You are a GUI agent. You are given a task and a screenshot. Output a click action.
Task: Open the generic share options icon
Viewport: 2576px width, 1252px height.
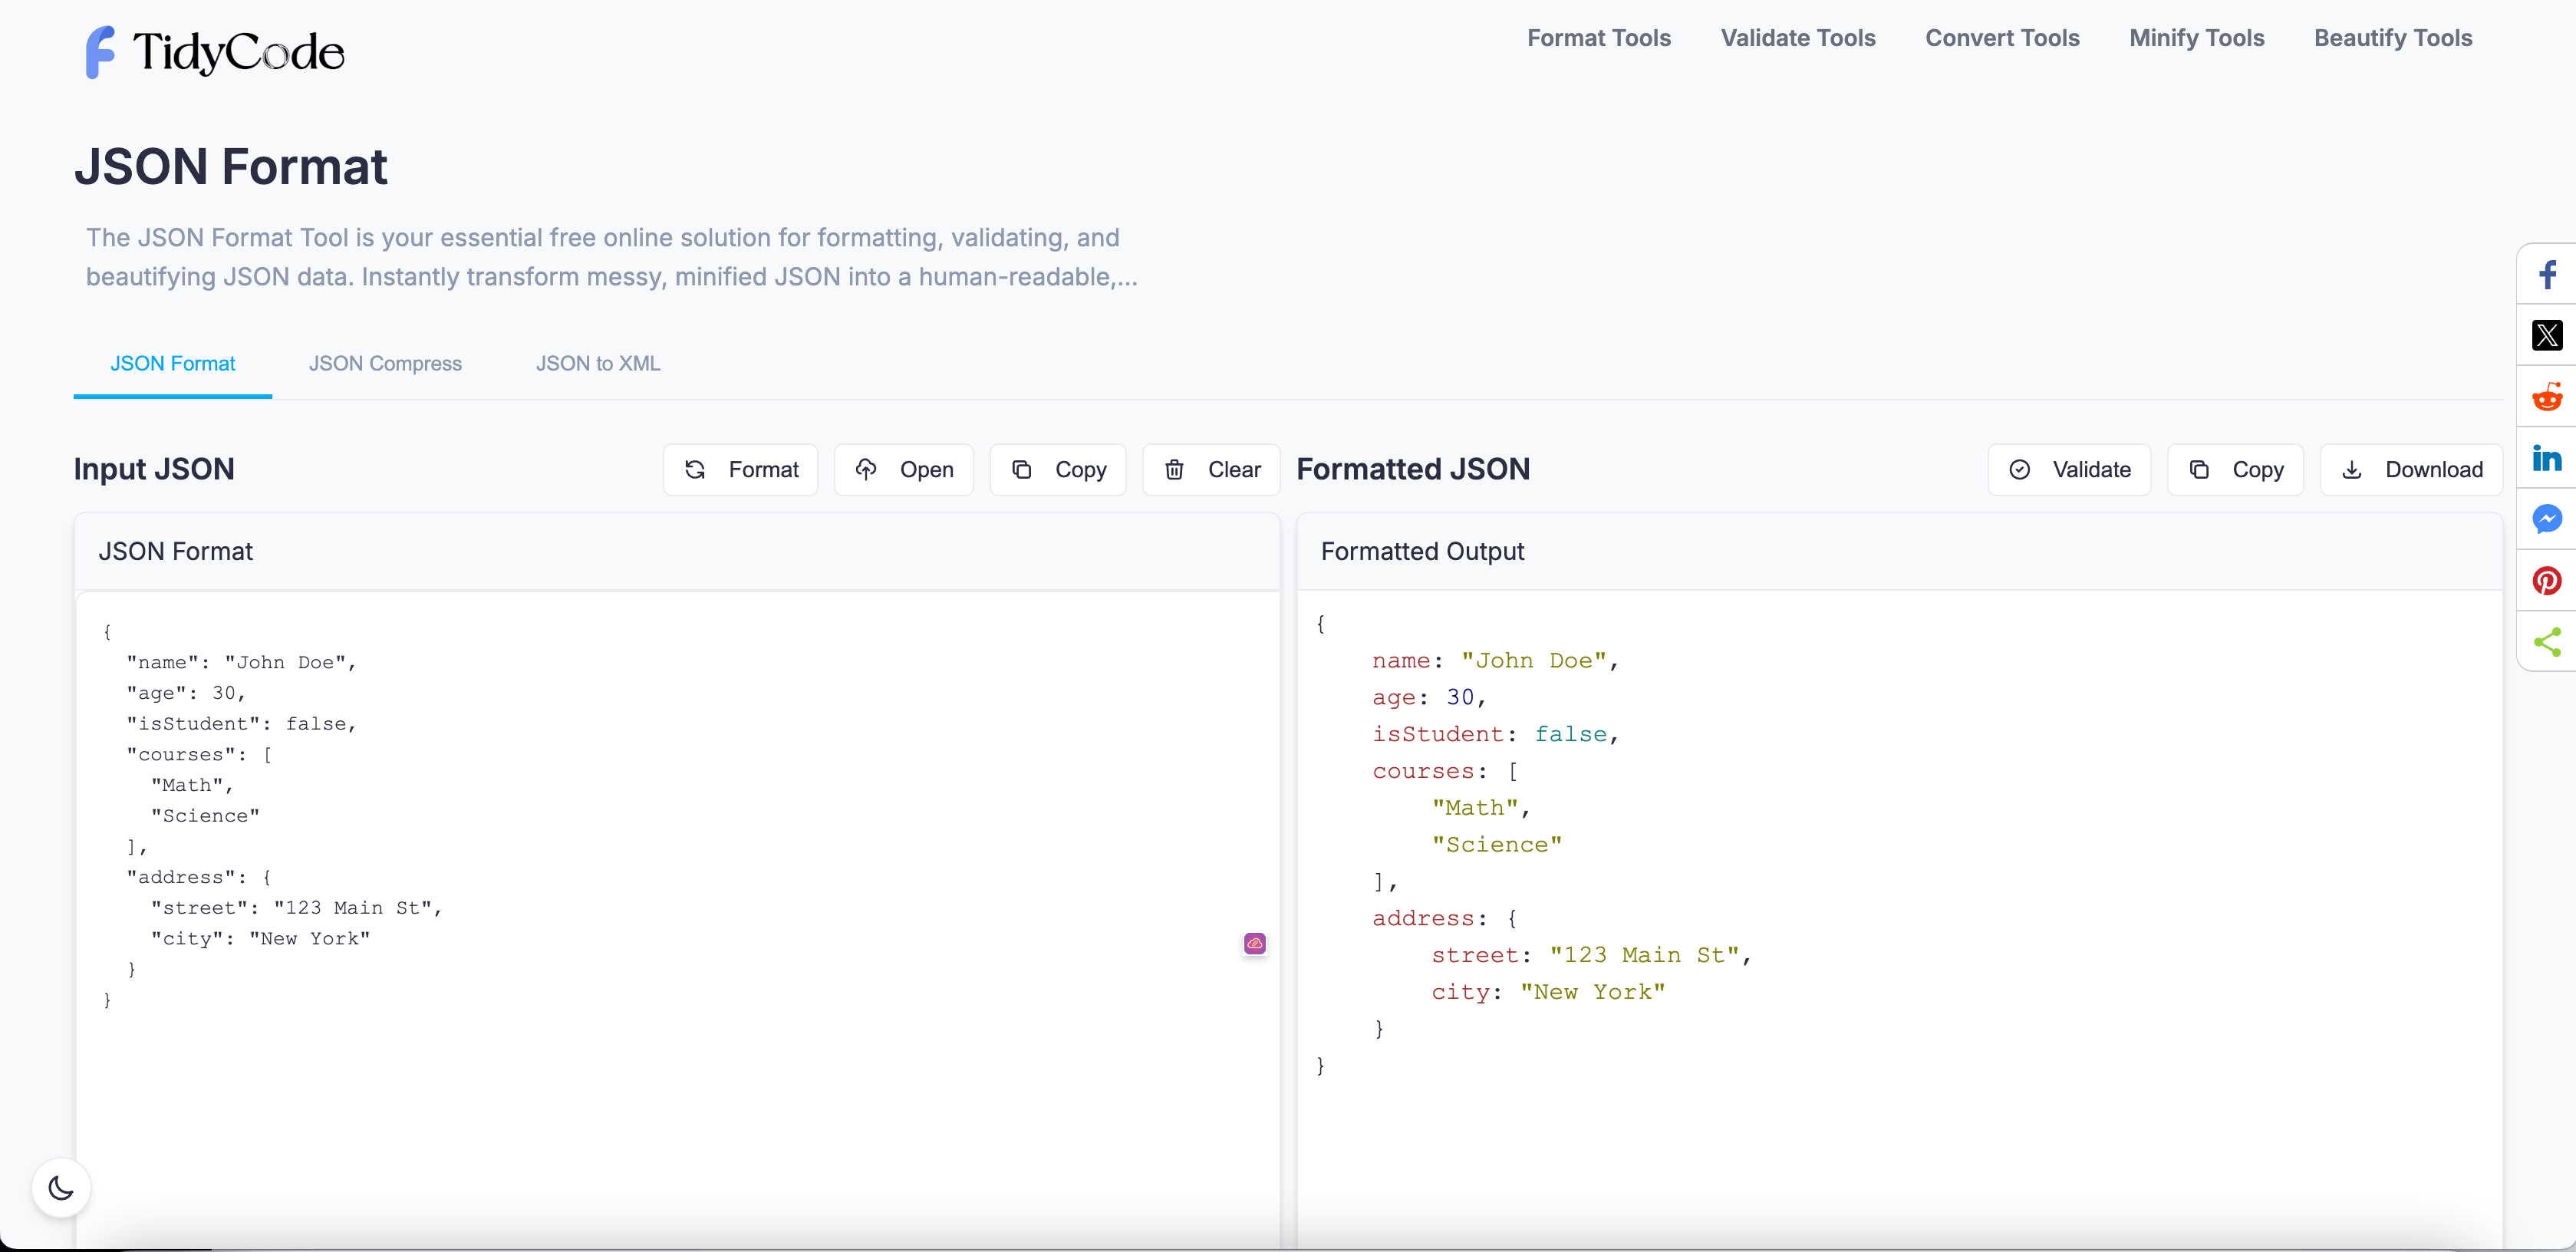tap(2547, 642)
